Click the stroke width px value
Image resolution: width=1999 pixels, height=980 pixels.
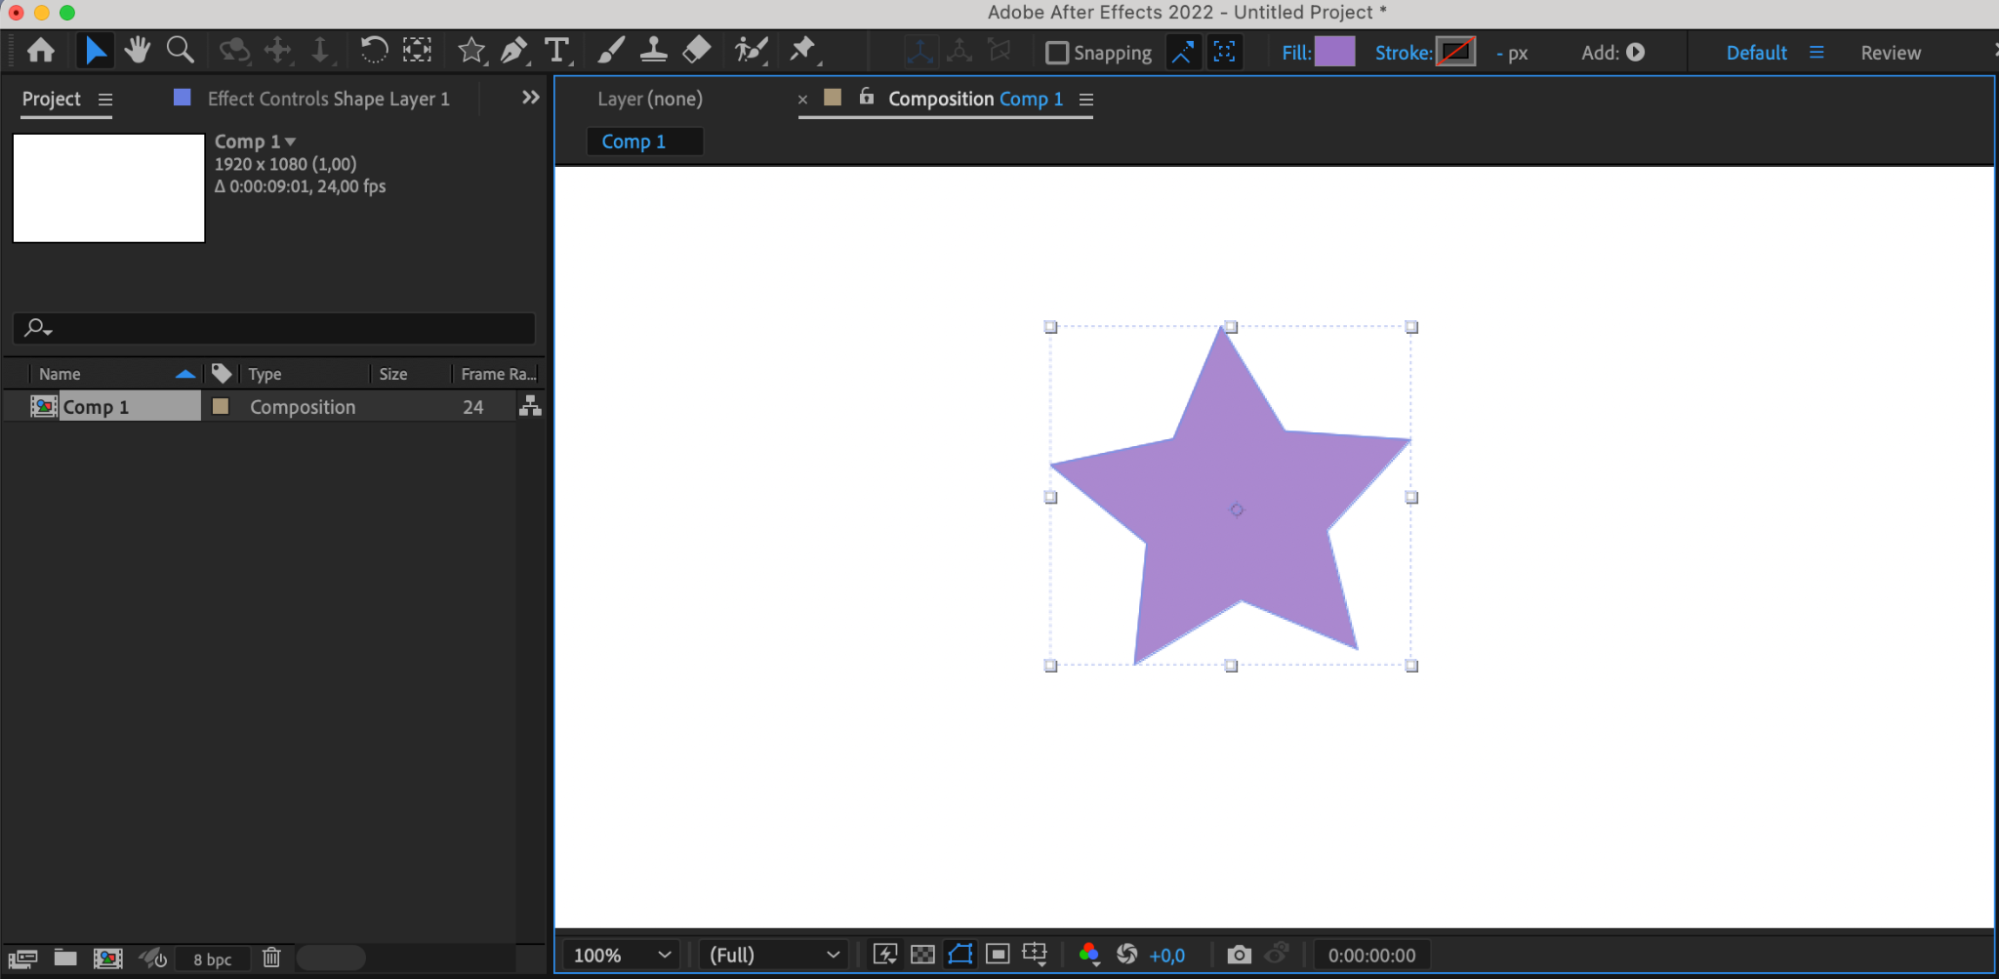(1512, 53)
